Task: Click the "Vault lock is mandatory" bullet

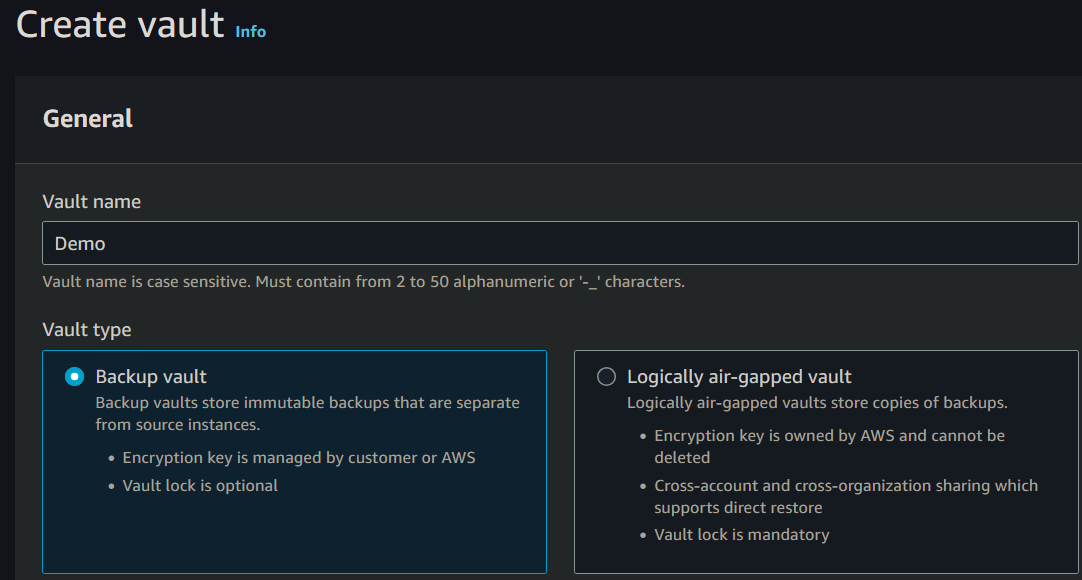Action: [741, 535]
